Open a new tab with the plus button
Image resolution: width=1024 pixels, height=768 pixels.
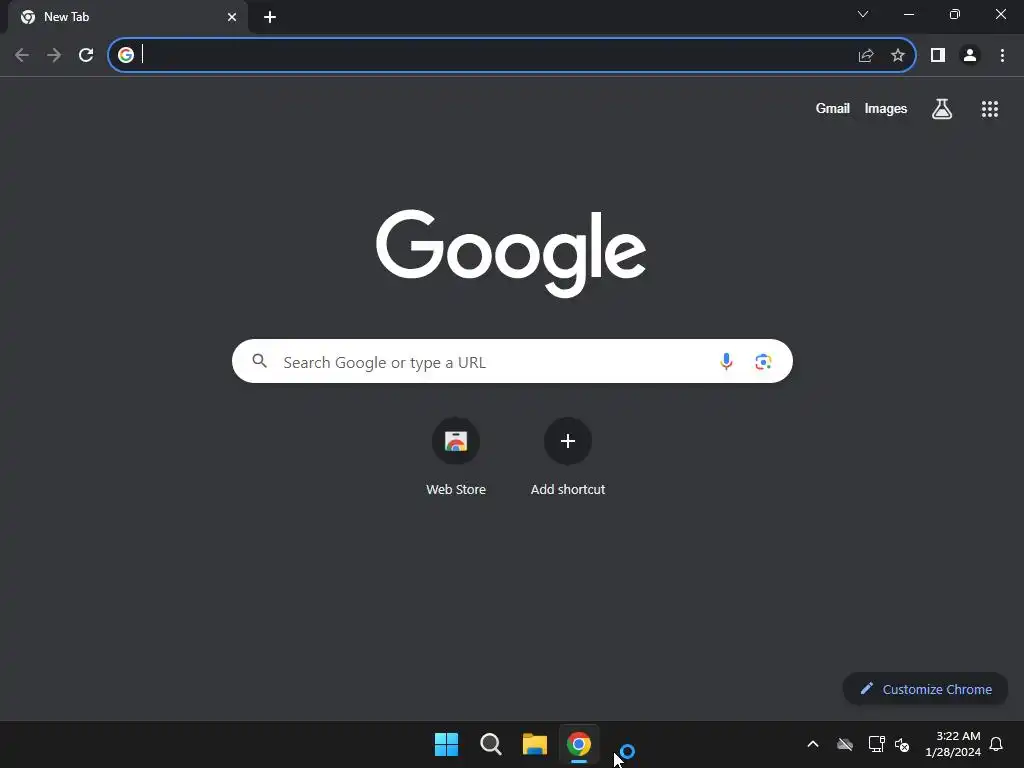(x=270, y=17)
